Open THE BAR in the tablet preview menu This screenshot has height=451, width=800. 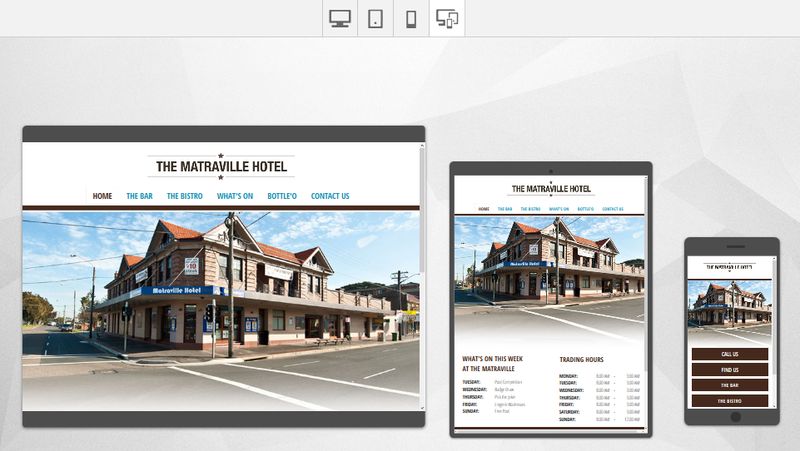coord(505,209)
